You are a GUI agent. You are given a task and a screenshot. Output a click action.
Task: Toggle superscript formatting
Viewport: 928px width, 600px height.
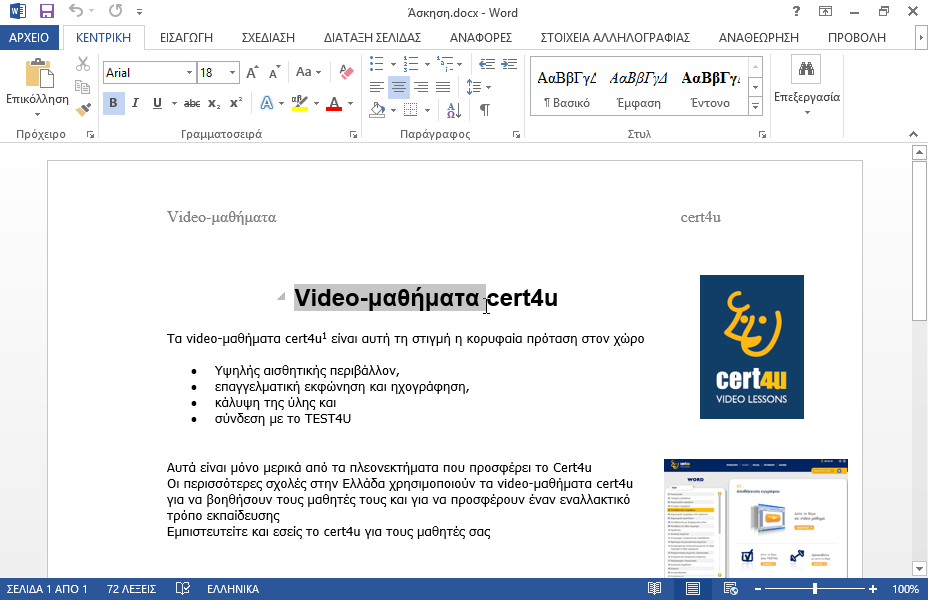click(236, 104)
